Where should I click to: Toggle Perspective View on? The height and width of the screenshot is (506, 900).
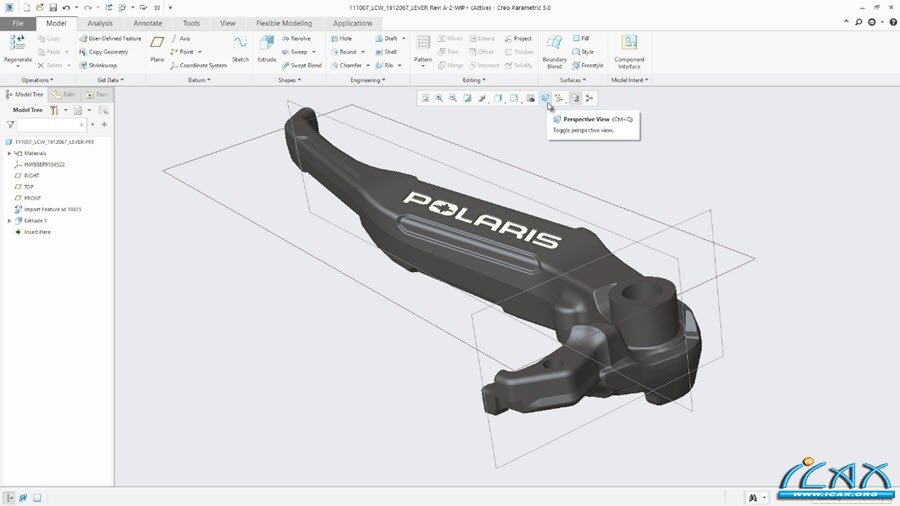coord(545,99)
